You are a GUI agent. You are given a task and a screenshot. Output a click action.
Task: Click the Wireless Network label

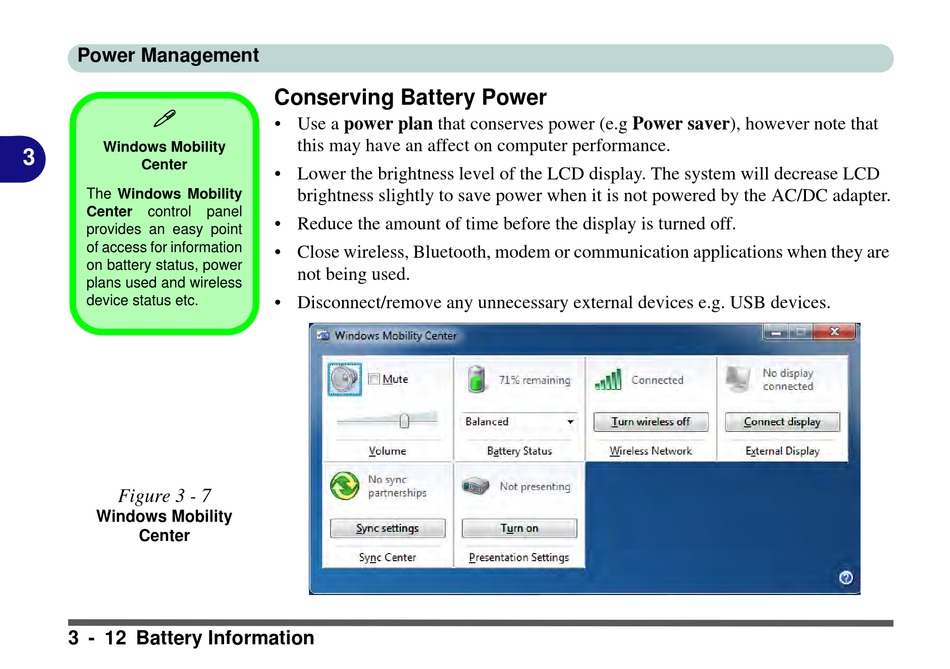click(651, 451)
